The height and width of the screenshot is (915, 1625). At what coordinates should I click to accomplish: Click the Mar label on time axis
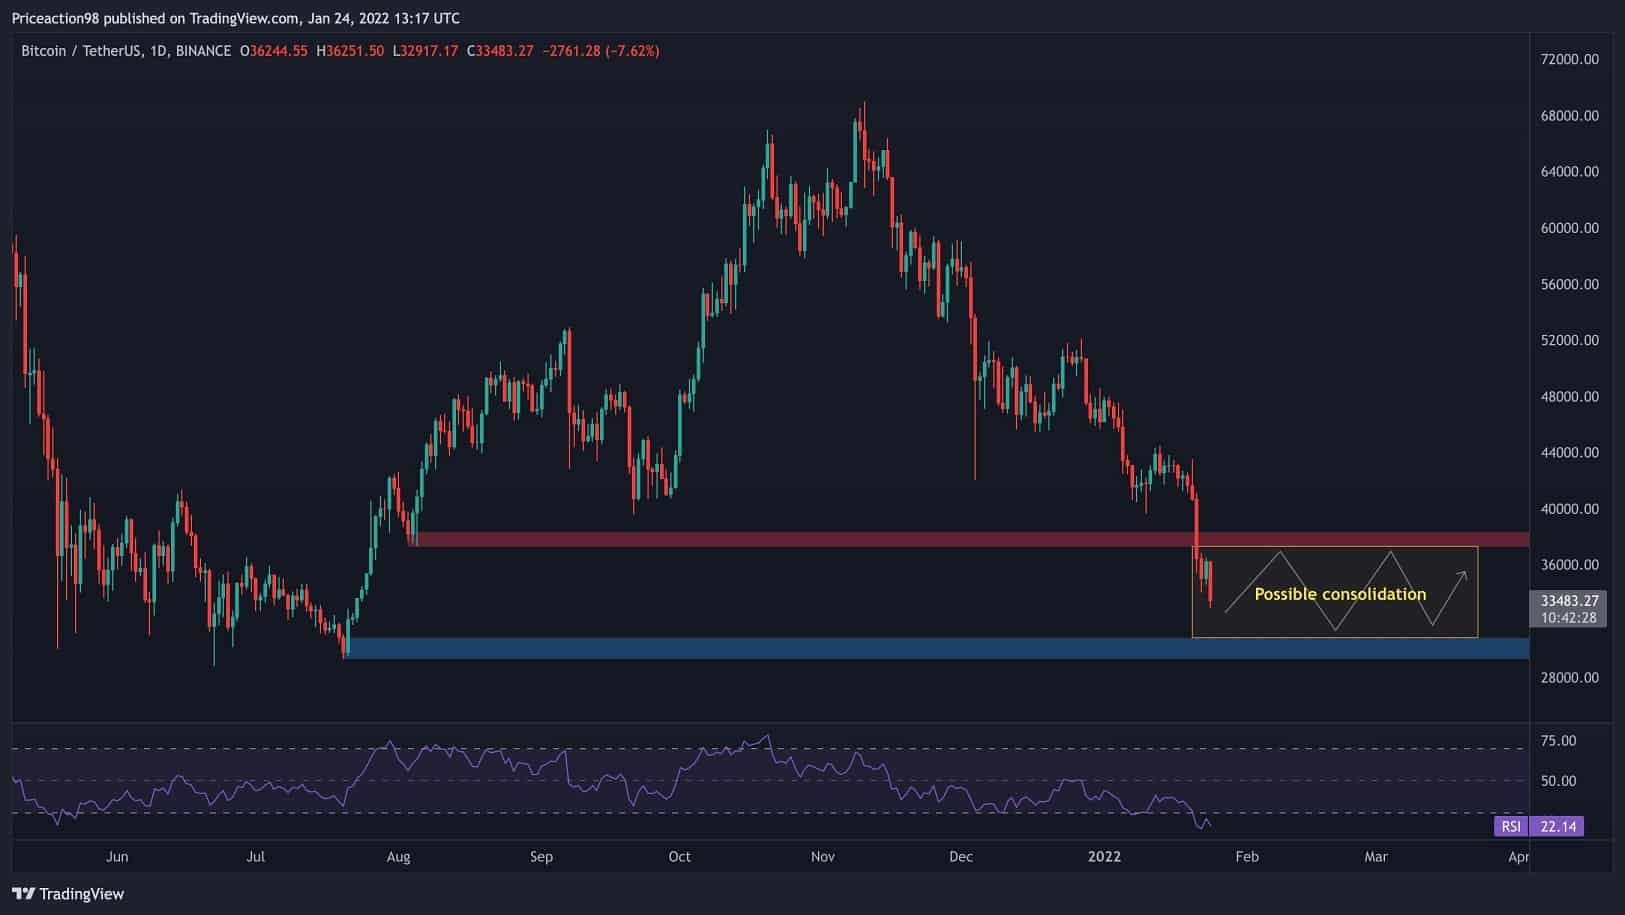pyautogui.click(x=1376, y=856)
